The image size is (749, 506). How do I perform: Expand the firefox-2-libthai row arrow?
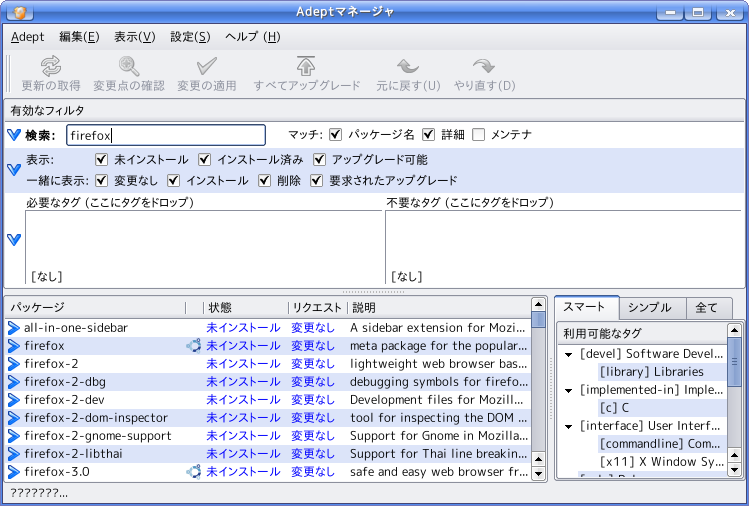(14, 453)
